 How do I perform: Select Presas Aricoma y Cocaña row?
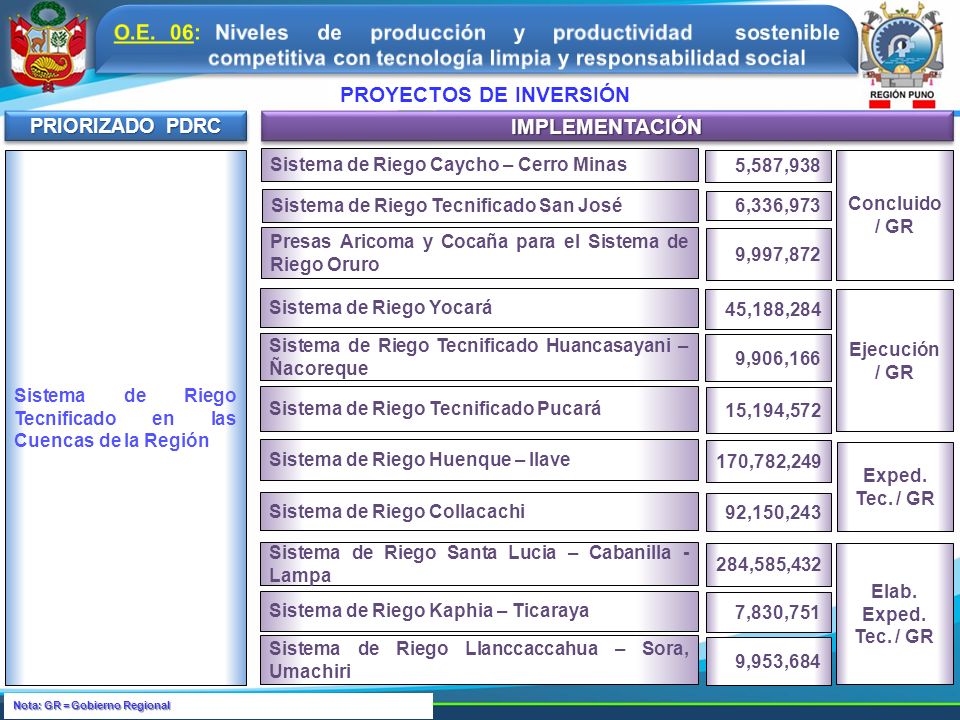coord(479,253)
